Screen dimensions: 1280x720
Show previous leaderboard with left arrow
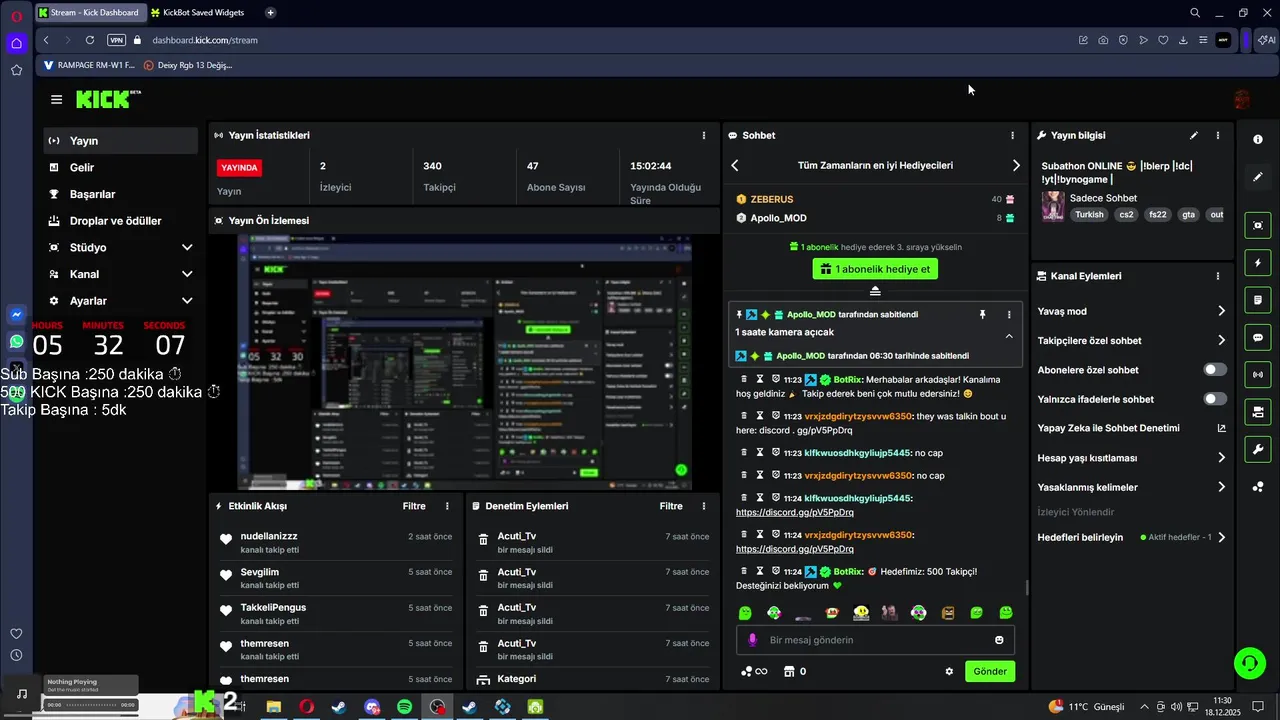[735, 165]
